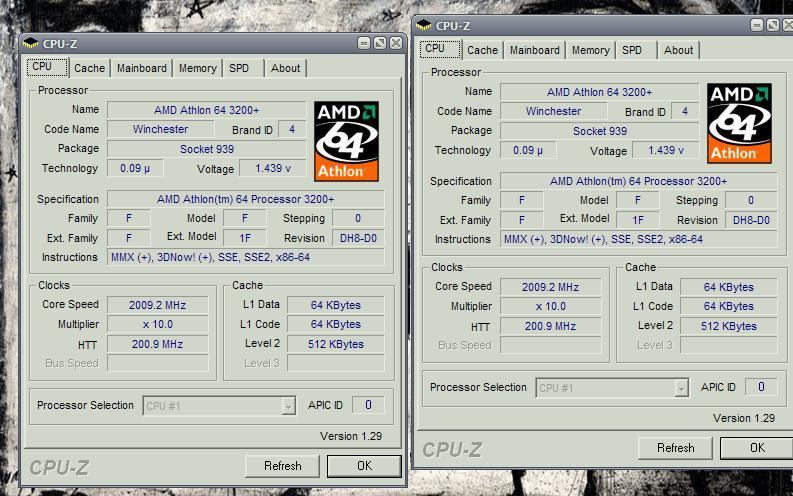Minimize the right CPU-Z window
The width and height of the screenshot is (793, 496).
[757, 25]
